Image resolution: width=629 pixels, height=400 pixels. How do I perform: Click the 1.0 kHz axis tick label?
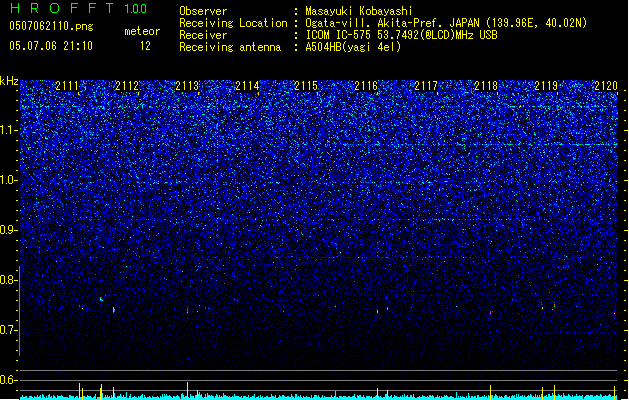9,180
